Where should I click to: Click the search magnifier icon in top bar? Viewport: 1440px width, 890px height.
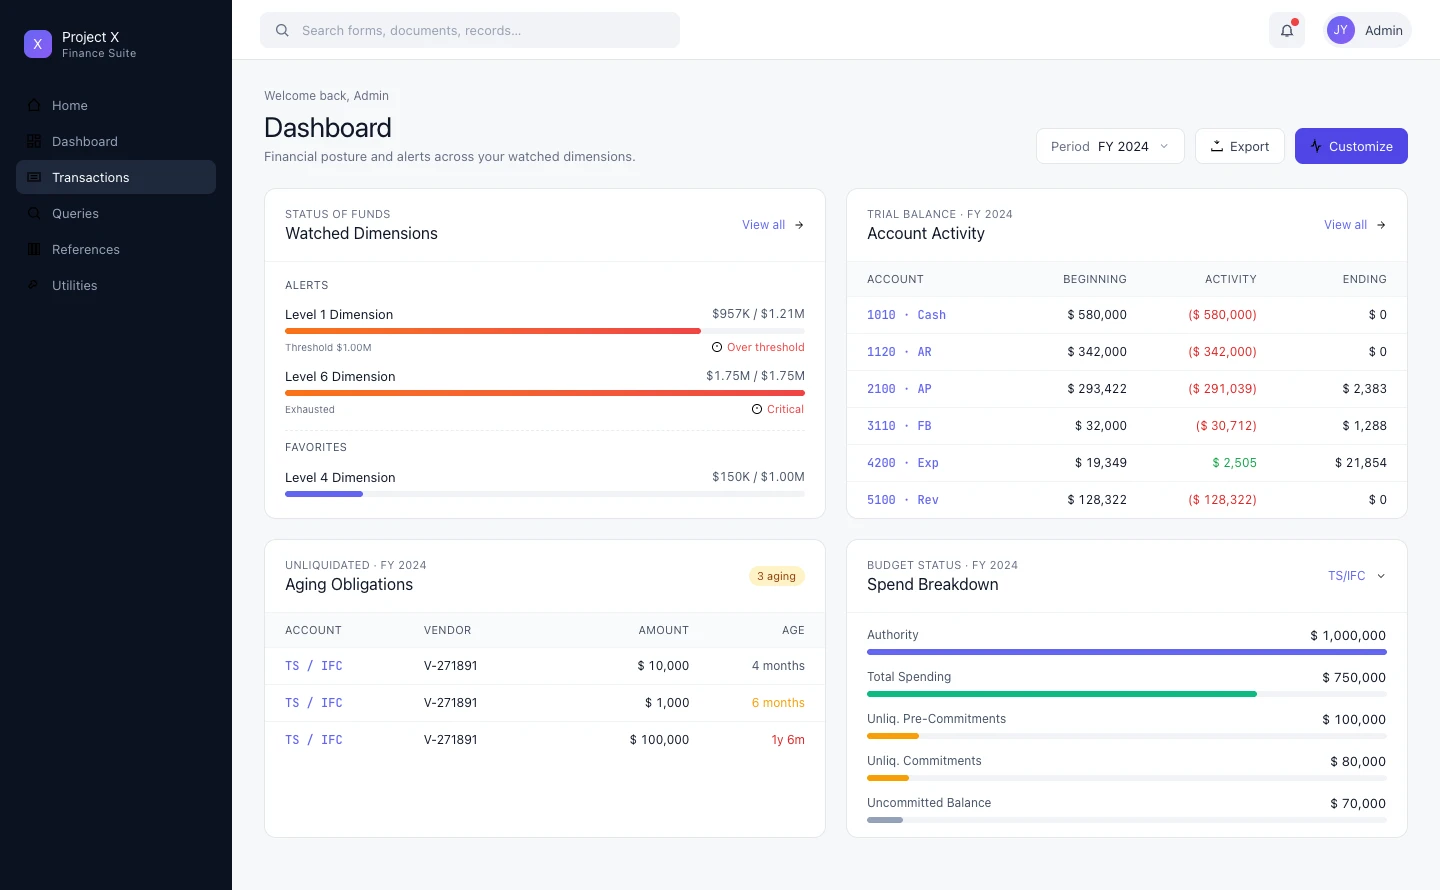click(x=282, y=30)
